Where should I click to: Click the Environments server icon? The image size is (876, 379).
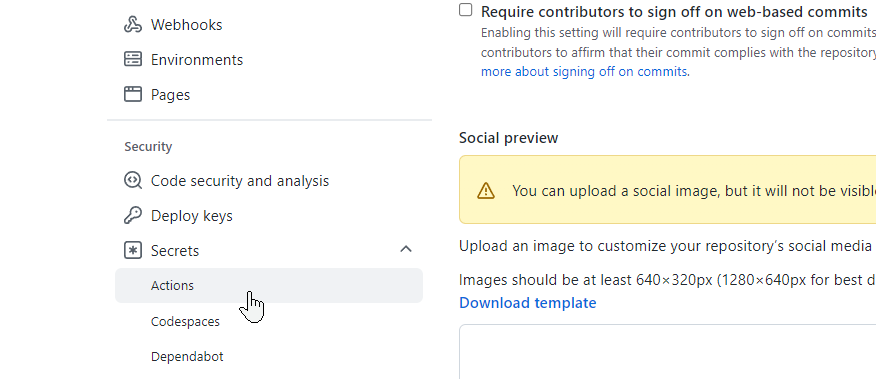pos(132,59)
